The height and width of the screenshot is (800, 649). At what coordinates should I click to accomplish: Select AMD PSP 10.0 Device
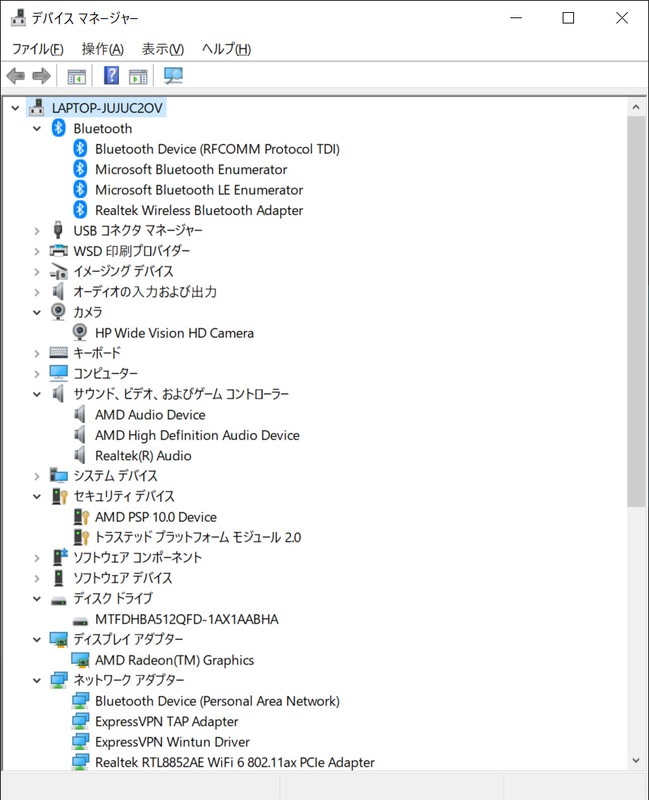[x=156, y=517]
